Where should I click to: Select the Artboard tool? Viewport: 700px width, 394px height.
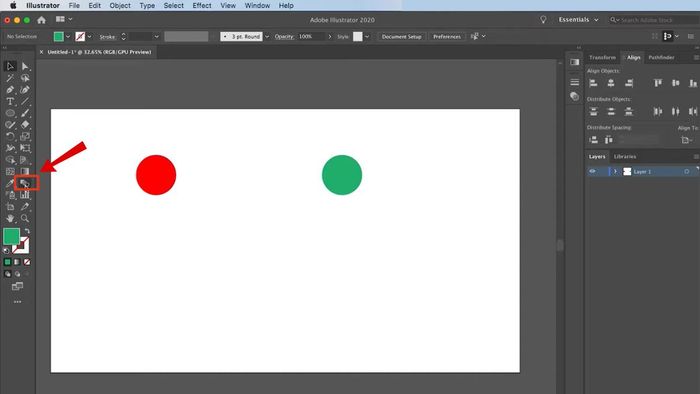click(x=10, y=207)
